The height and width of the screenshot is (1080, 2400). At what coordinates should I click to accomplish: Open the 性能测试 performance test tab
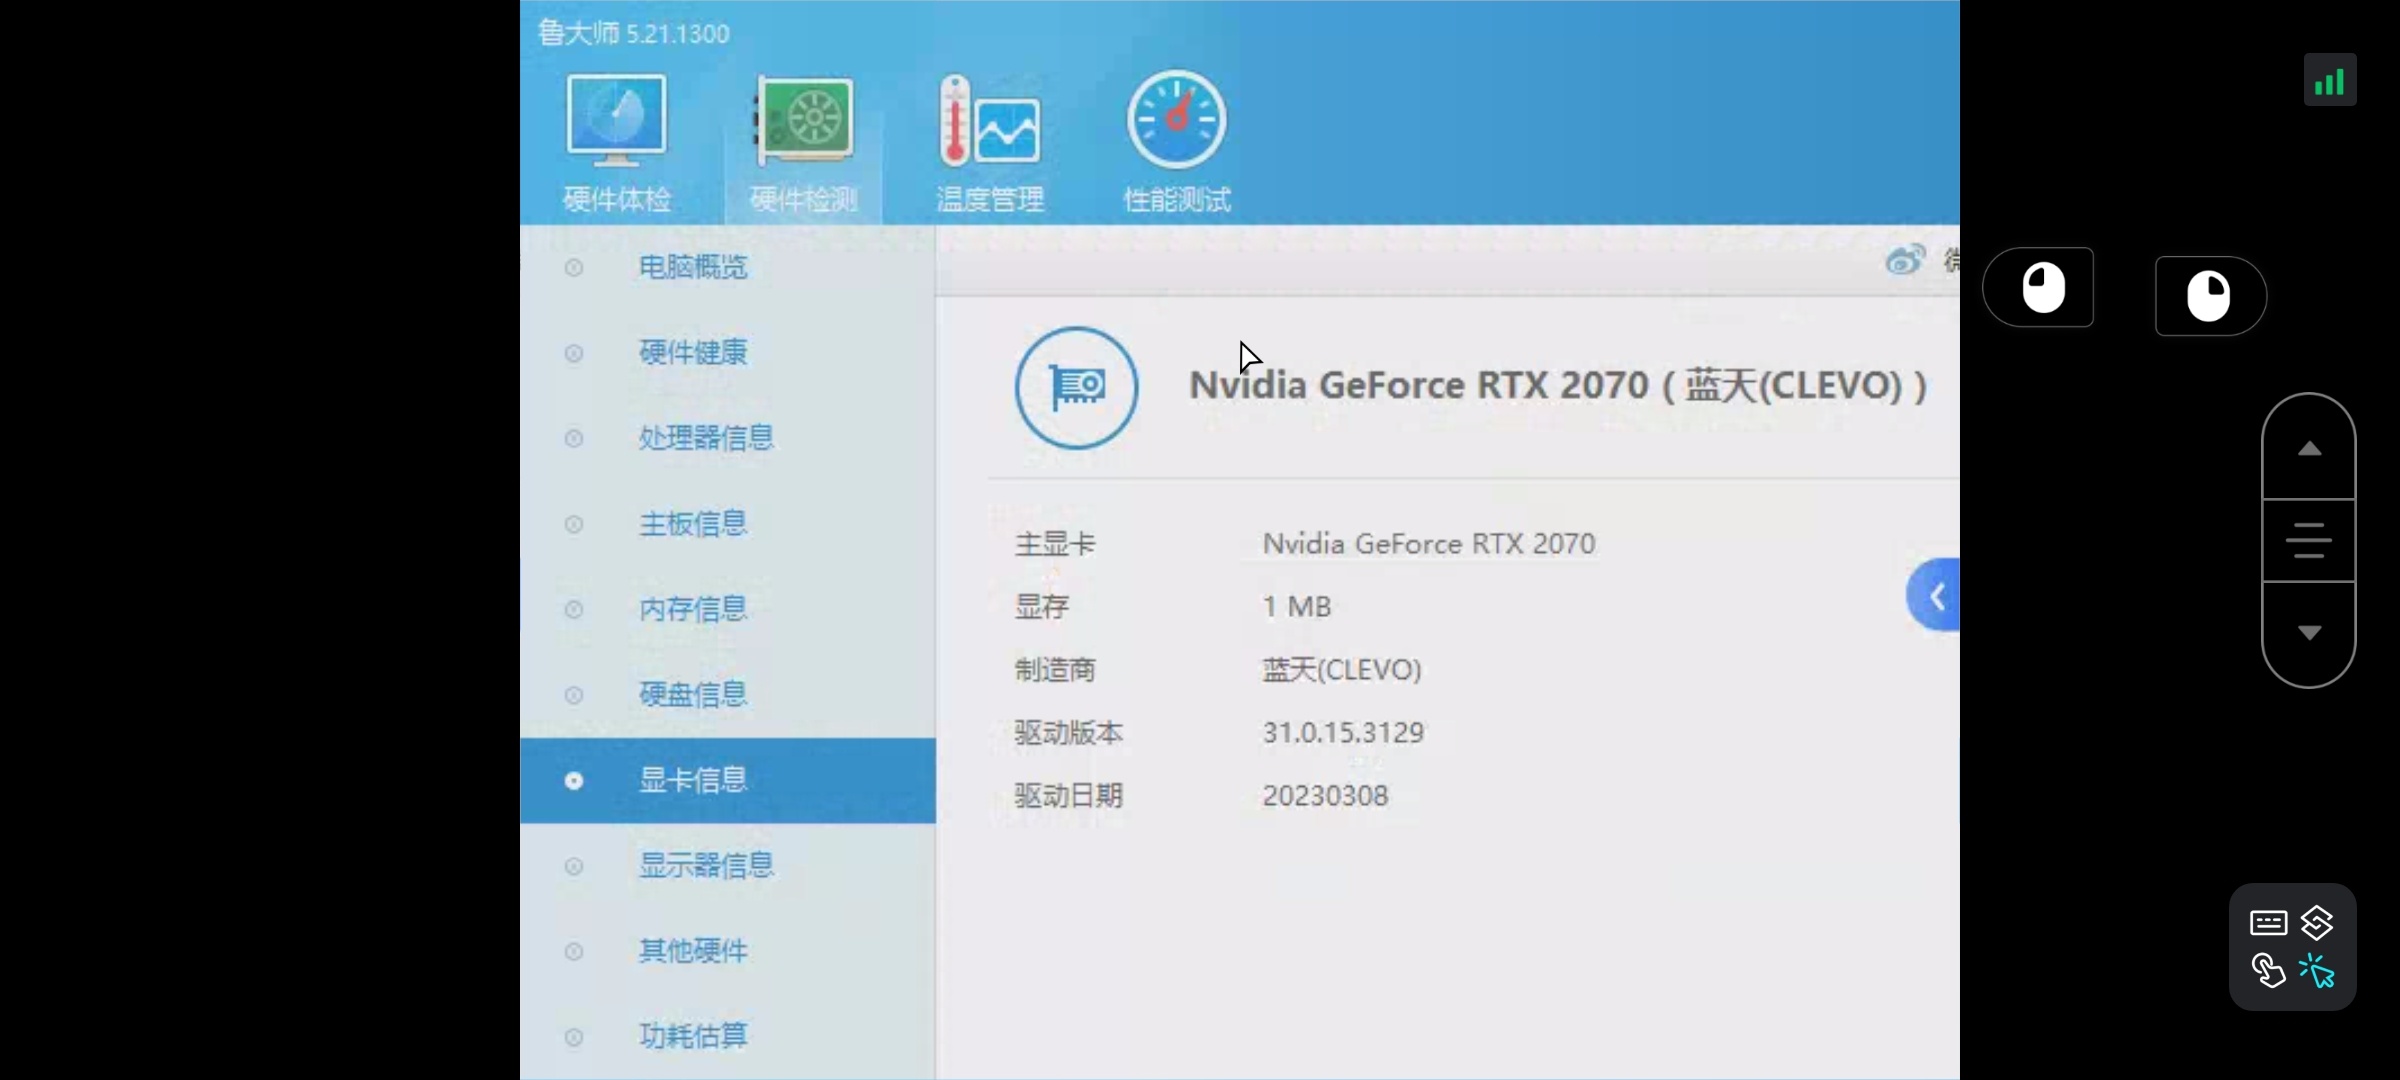click(1177, 145)
